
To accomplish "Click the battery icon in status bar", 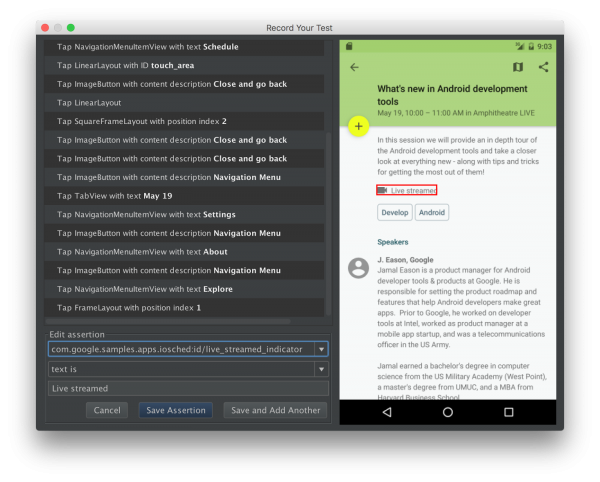I will tap(531, 46).
